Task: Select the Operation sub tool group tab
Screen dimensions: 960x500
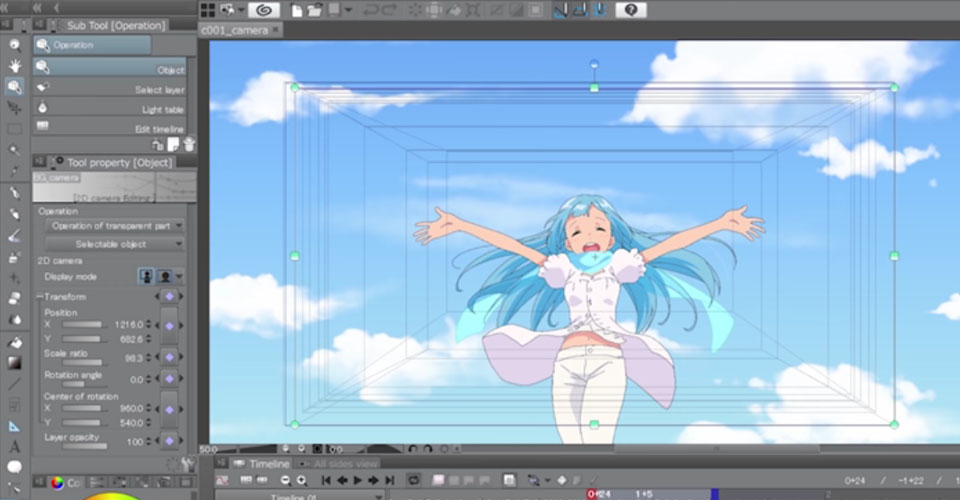Action: pos(92,45)
